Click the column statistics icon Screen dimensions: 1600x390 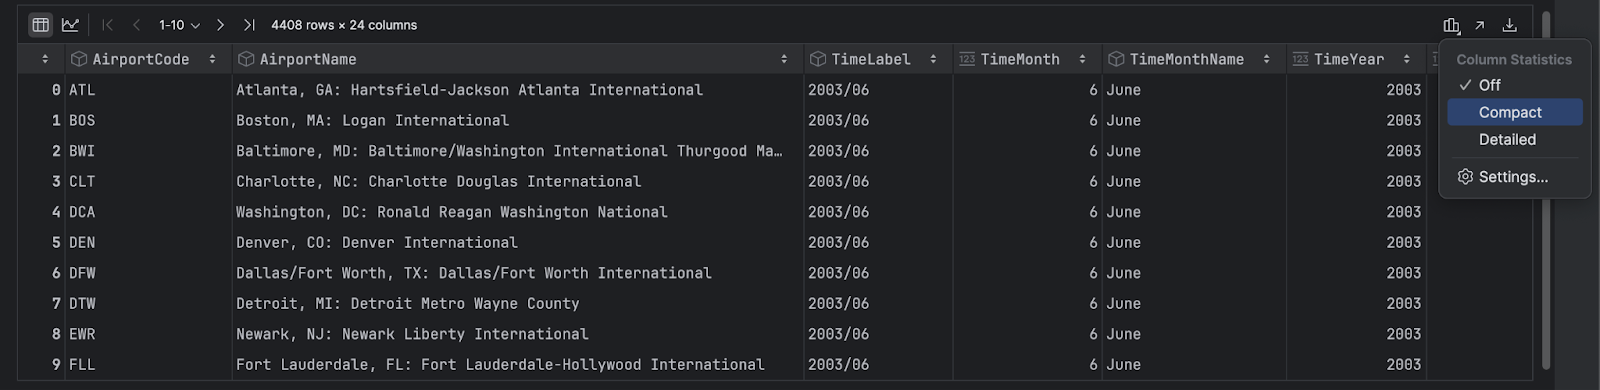coord(1451,25)
